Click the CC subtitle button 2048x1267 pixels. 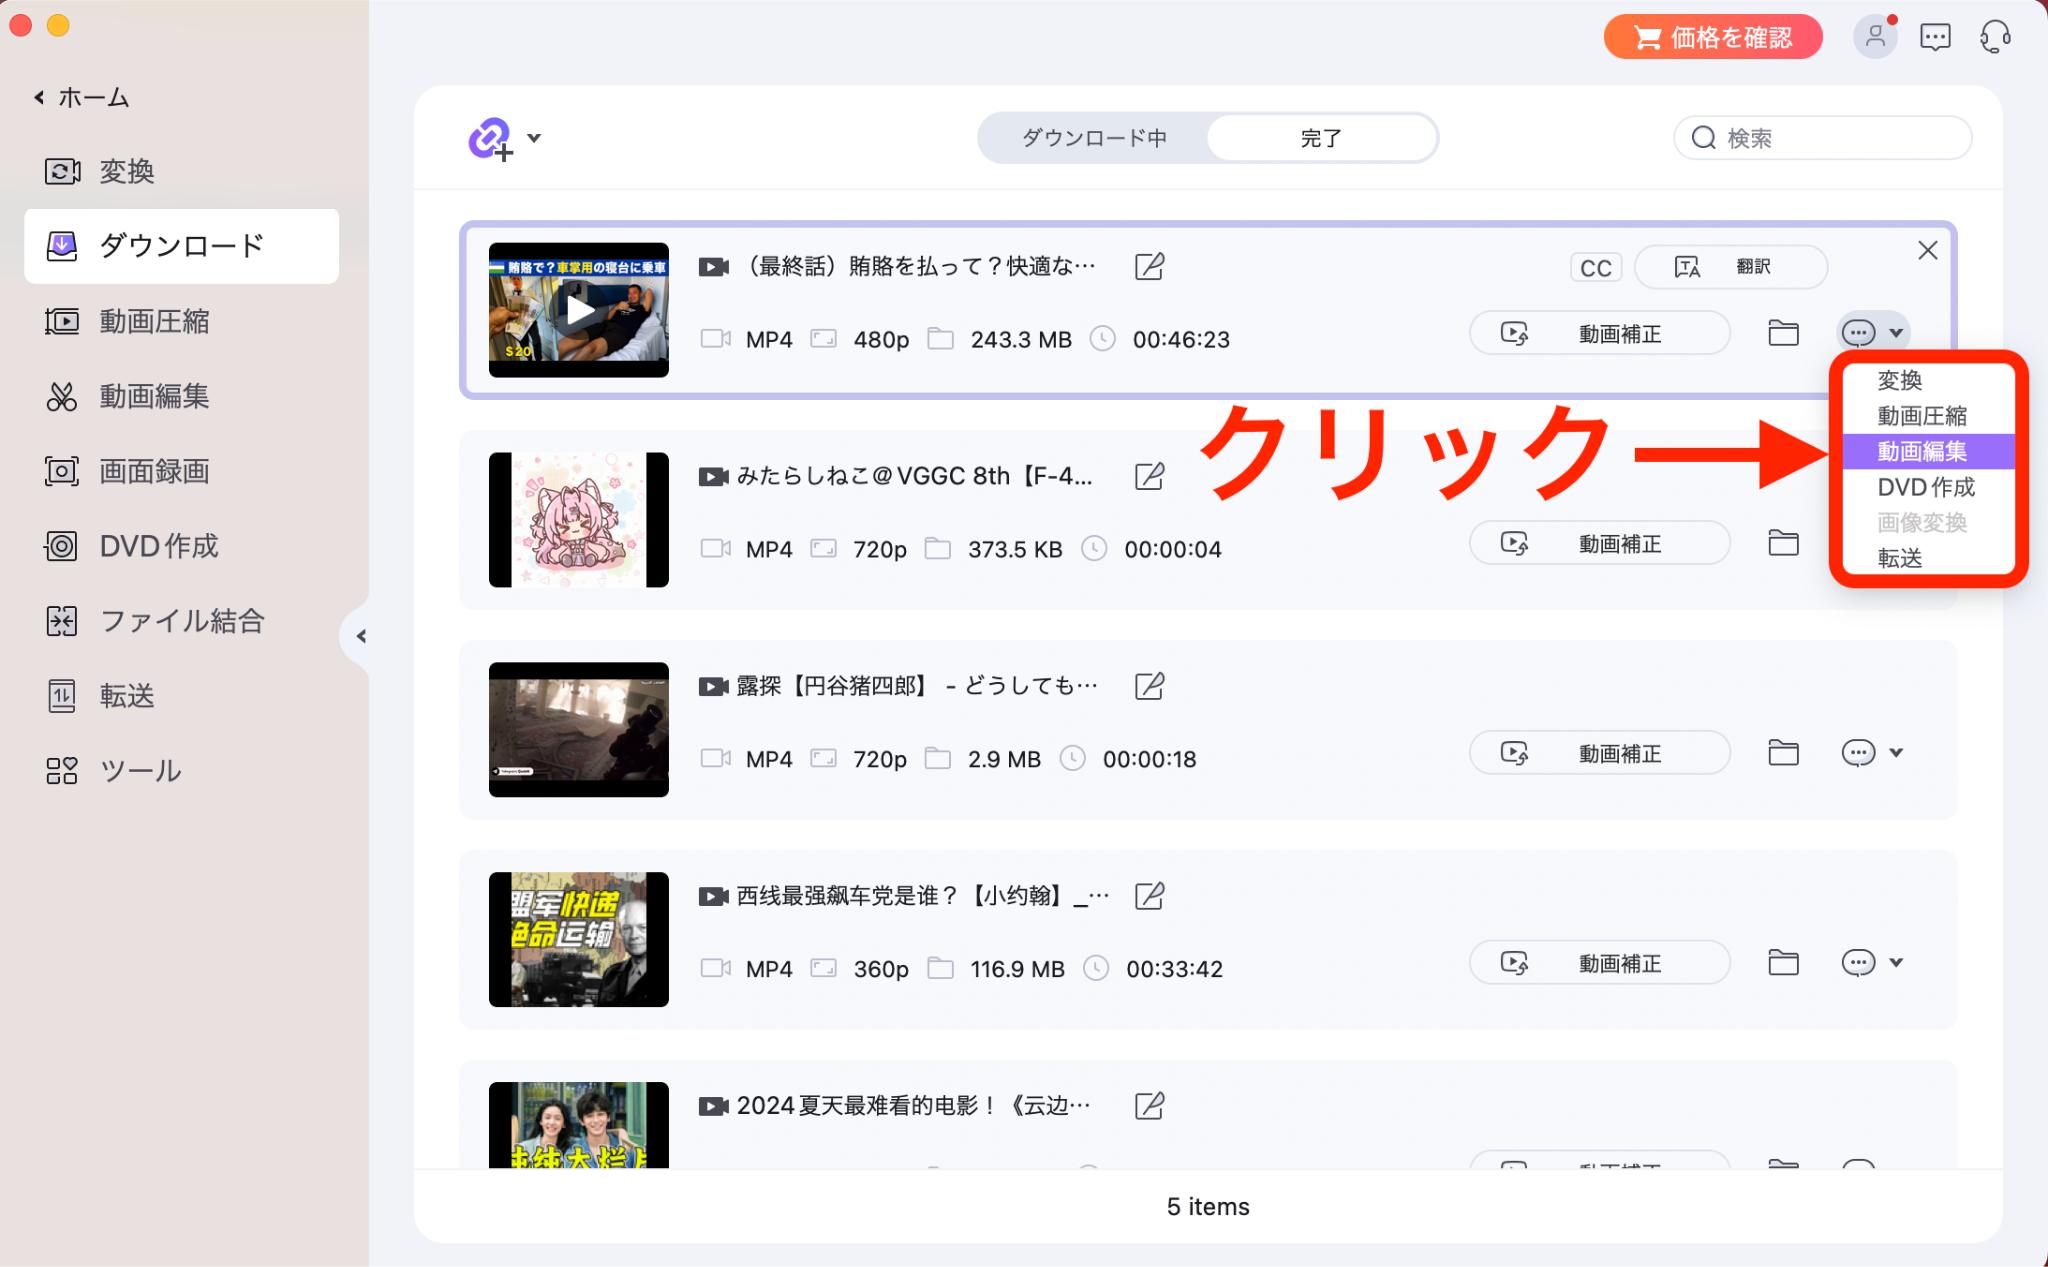point(1595,267)
